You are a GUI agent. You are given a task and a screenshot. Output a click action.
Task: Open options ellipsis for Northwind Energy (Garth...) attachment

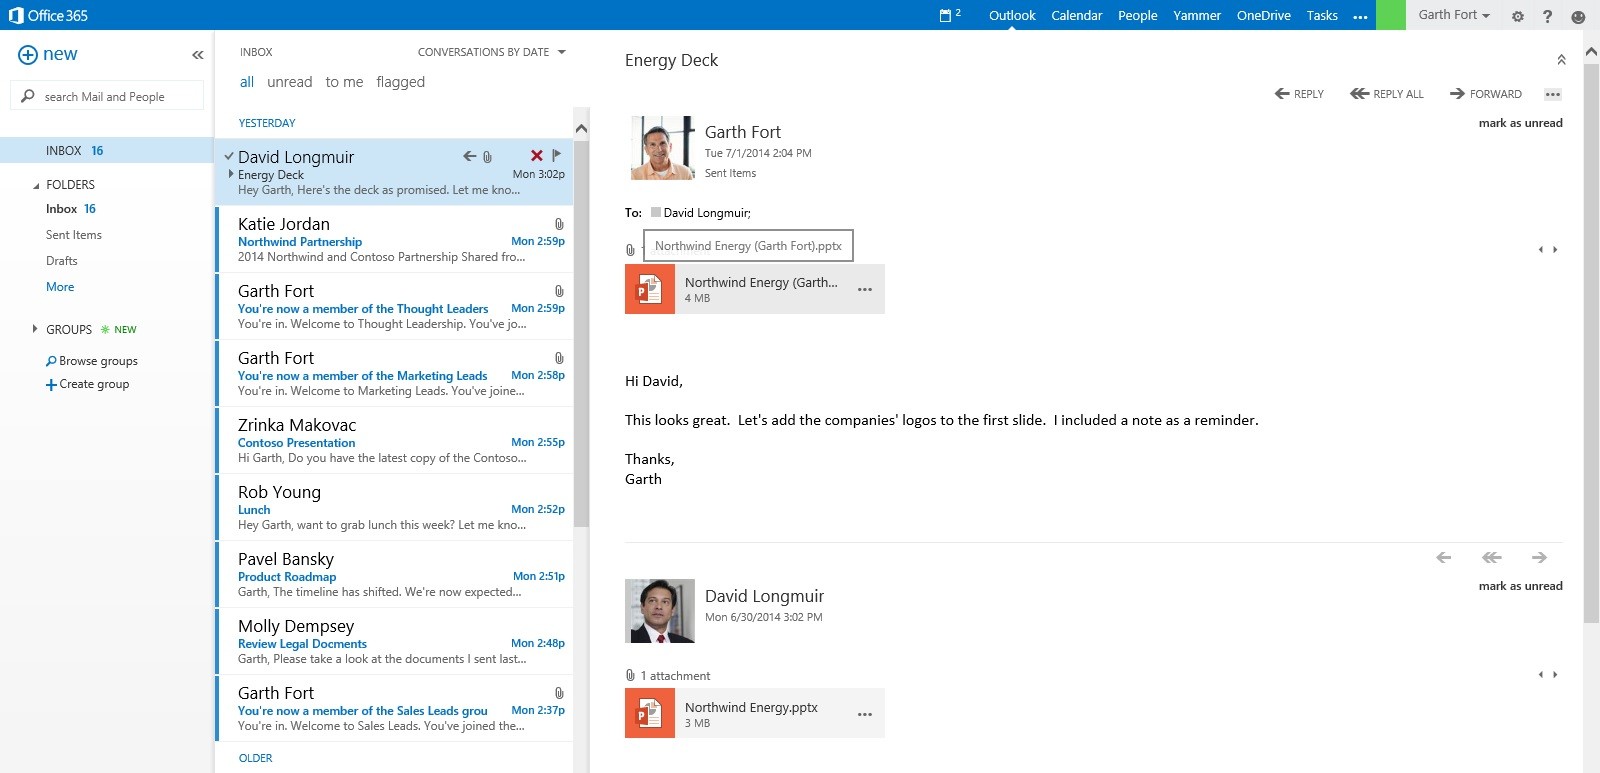pyautogui.click(x=865, y=289)
